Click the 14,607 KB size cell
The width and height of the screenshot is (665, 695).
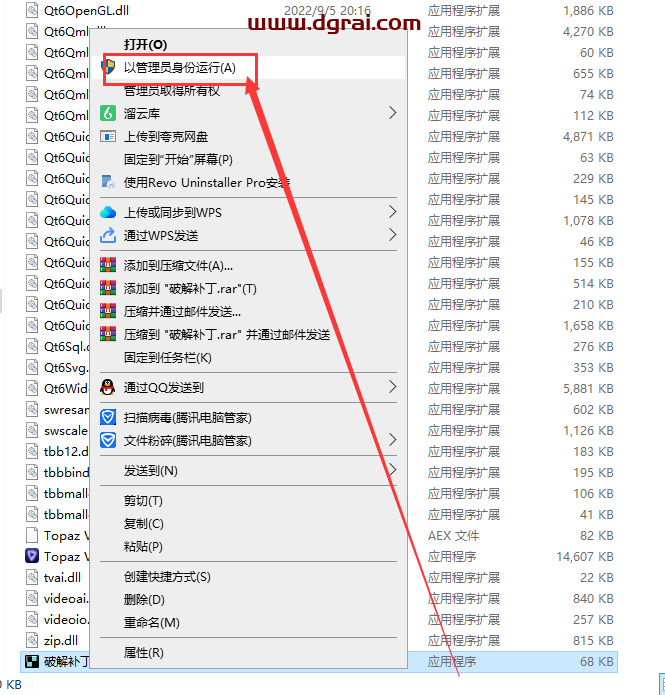[585, 556]
